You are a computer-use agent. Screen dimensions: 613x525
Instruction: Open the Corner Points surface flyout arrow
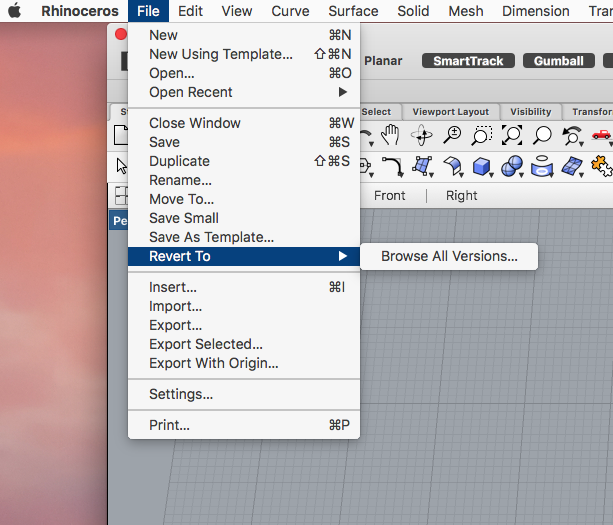(x=431, y=175)
